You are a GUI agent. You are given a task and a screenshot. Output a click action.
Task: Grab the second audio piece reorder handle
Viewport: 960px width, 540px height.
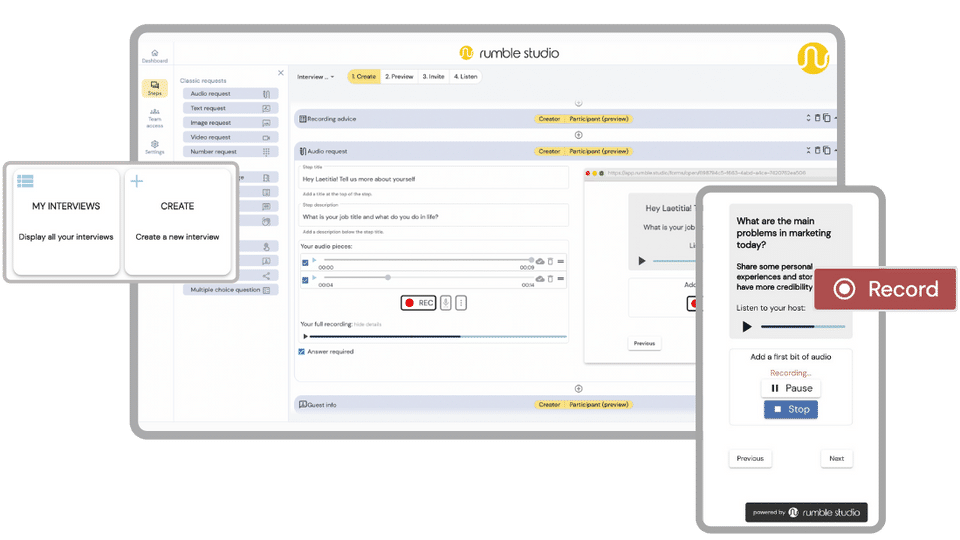(x=561, y=279)
